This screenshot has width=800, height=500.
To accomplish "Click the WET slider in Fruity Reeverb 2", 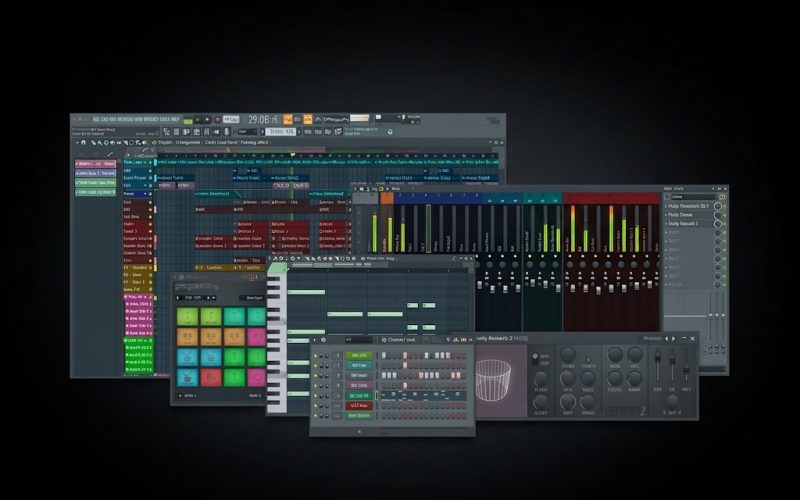I will coord(686,367).
